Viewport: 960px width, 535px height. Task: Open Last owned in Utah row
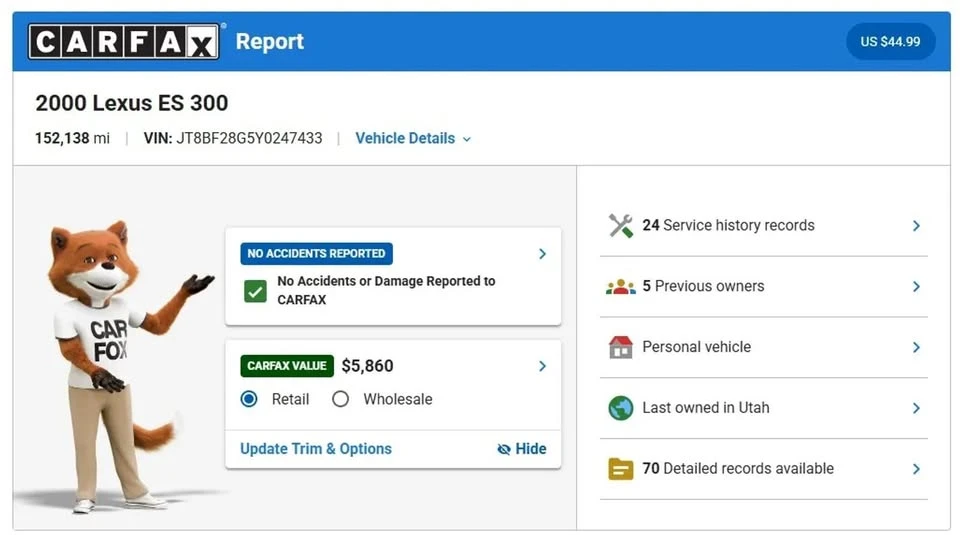click(x=763, y=408)
